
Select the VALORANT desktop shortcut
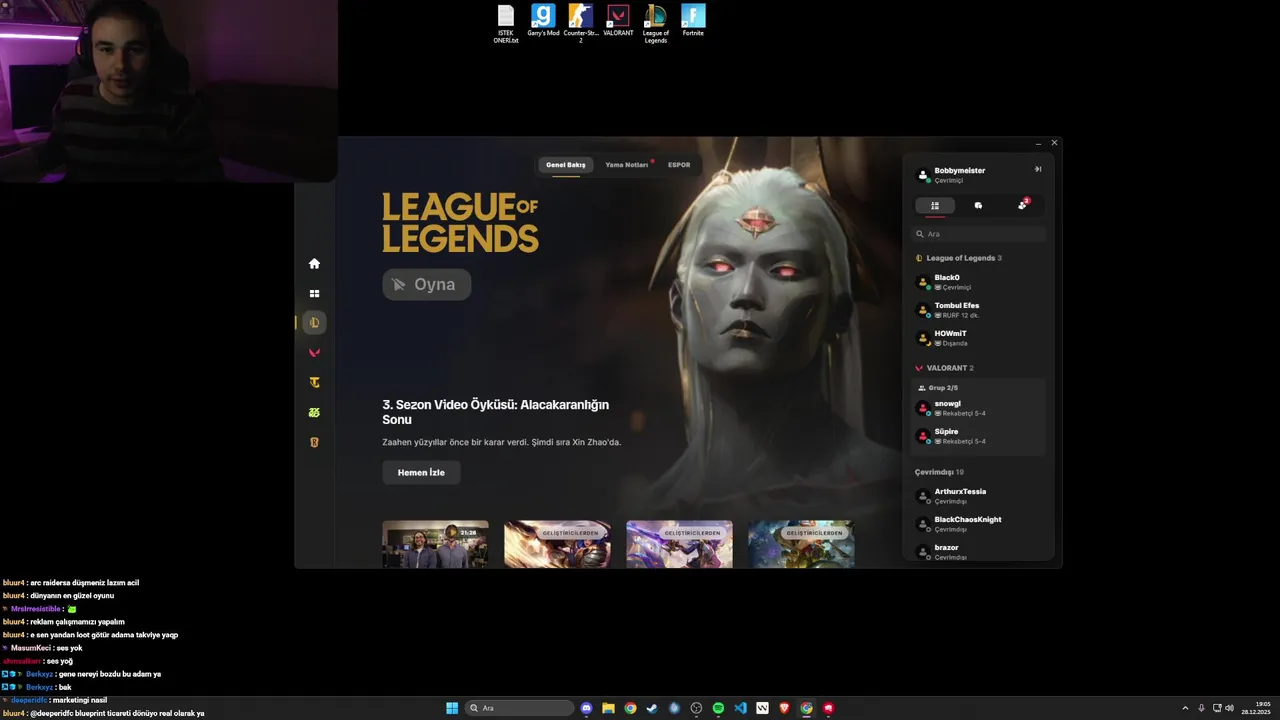618,21
